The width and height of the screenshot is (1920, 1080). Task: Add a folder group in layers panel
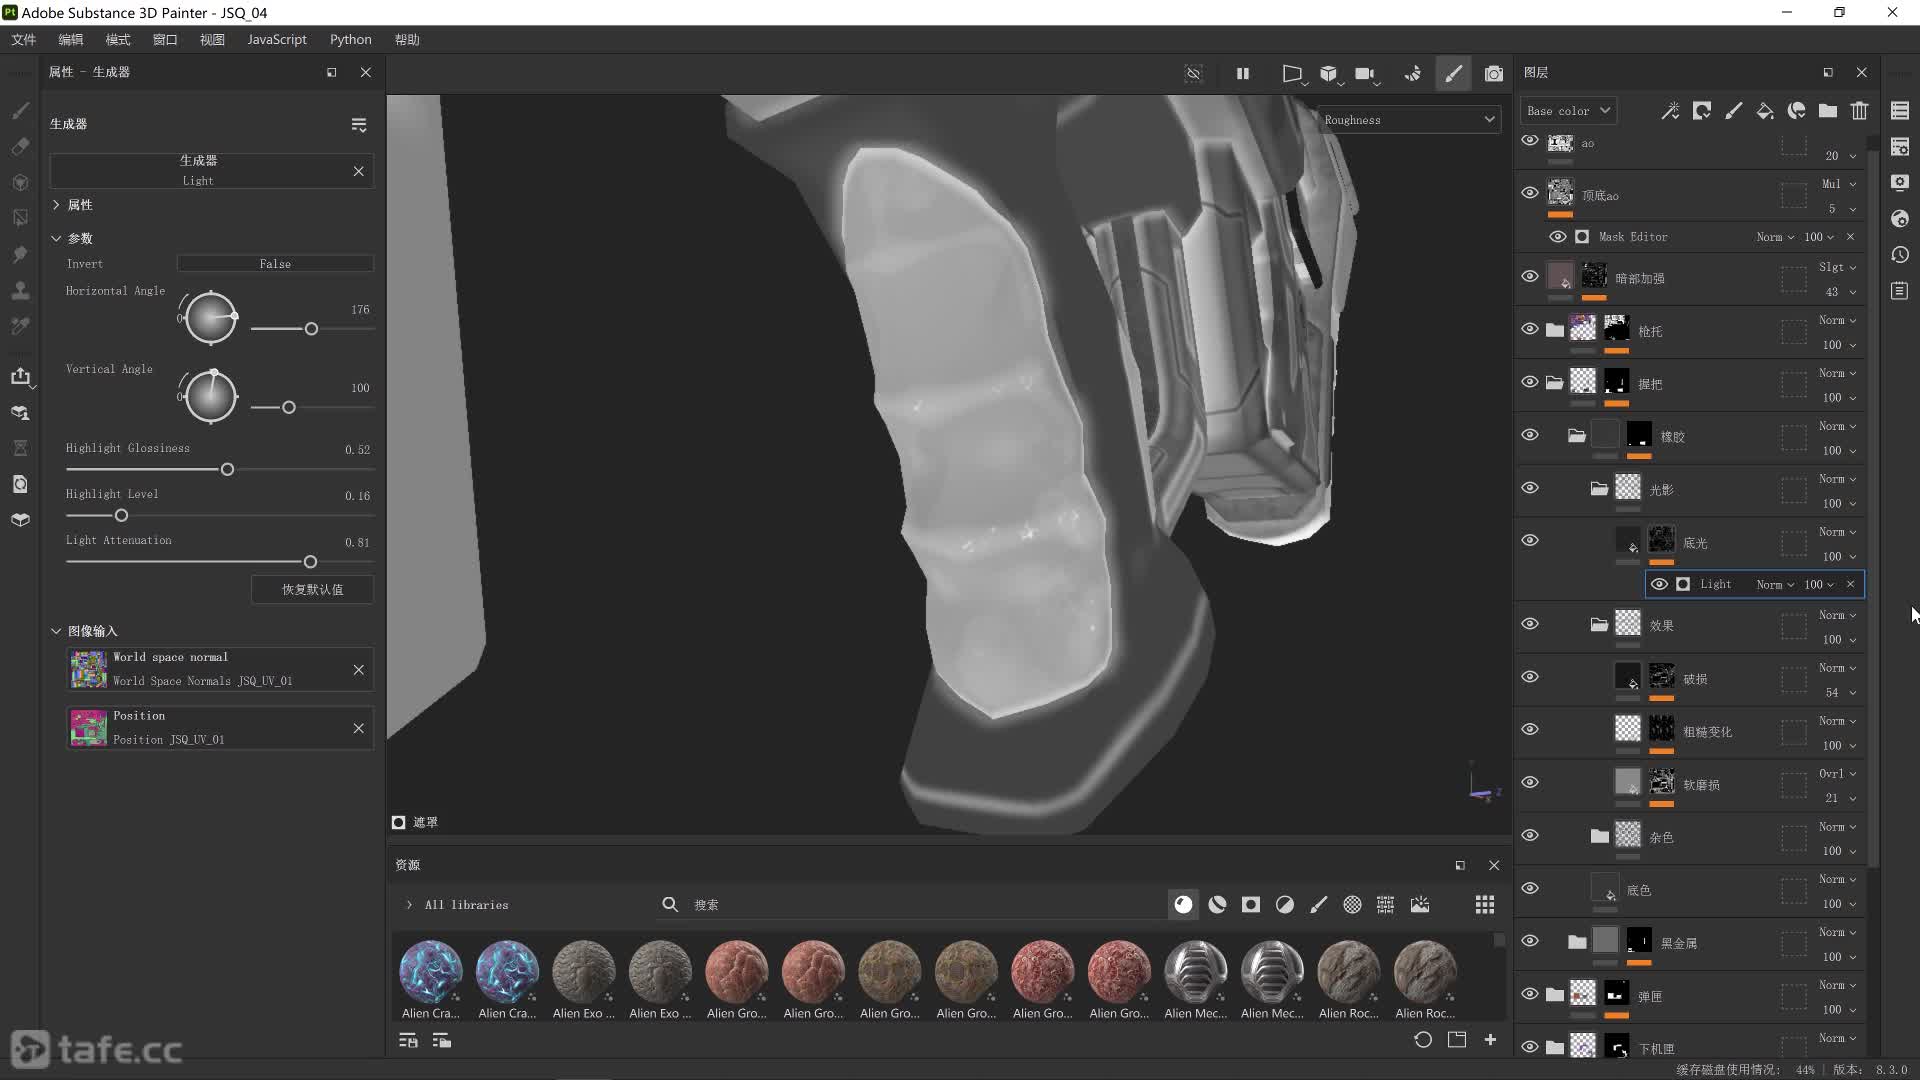[x=1828, y=111]
